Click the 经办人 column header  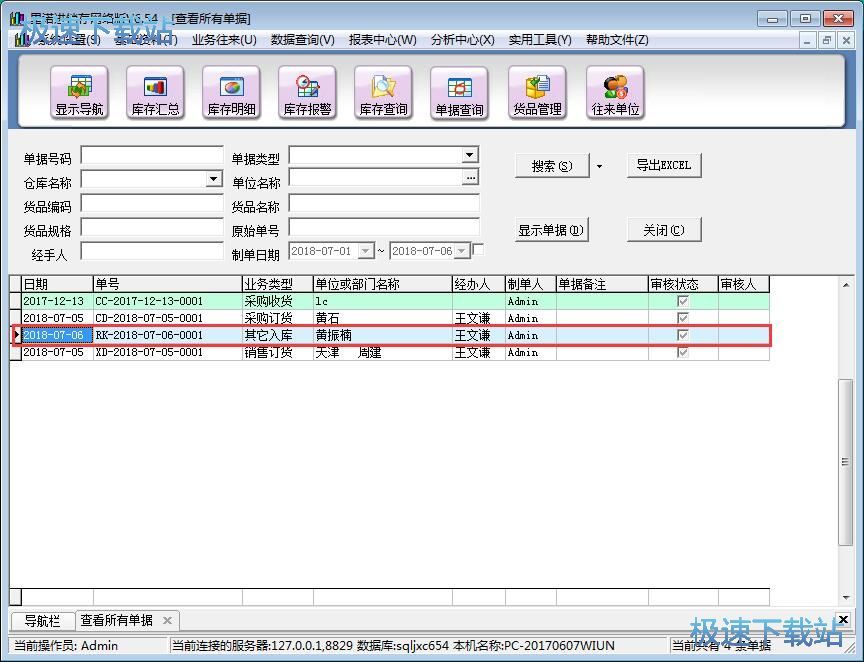pos(478,284)
